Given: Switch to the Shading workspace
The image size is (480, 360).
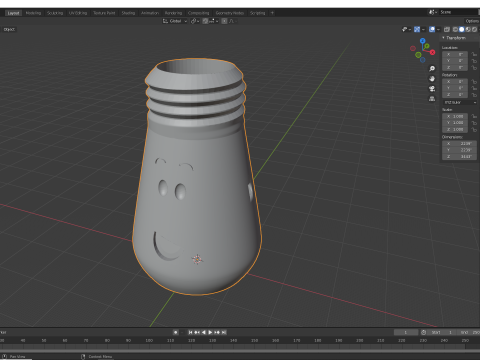Looking at the screenshot, I should 128,13.
